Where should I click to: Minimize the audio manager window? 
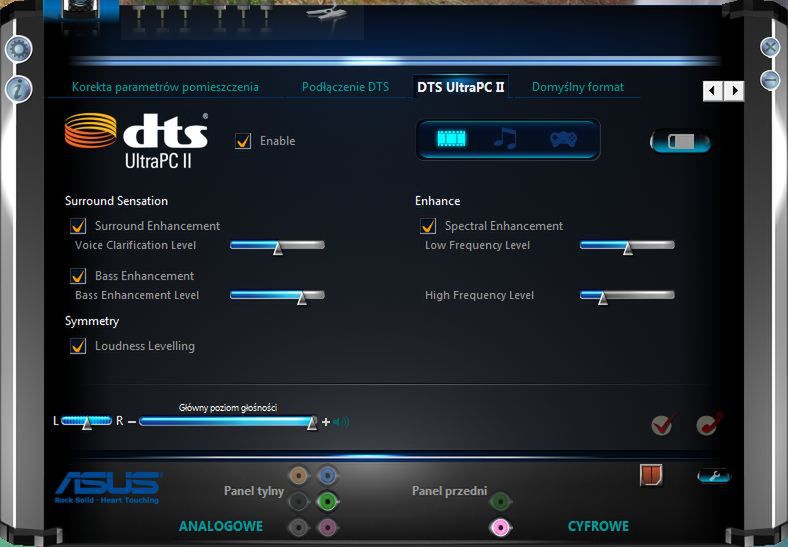pyautogui.click(x=770, y=79)
